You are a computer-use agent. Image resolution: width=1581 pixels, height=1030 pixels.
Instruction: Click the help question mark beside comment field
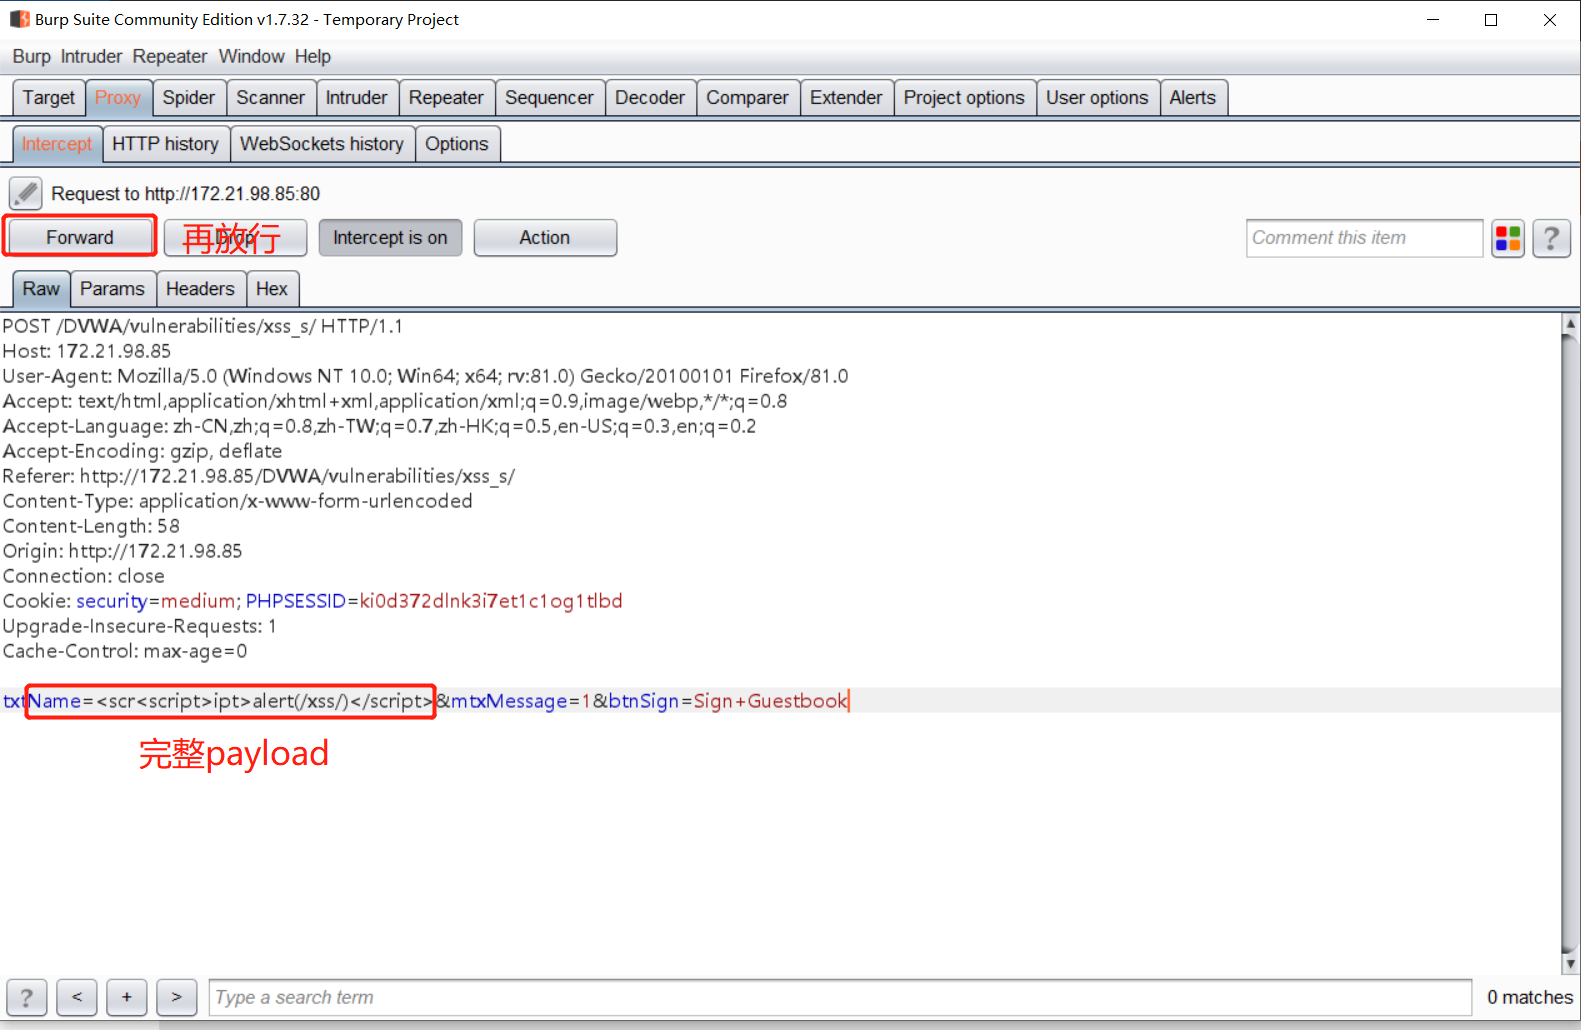[x=1551, y=238]
